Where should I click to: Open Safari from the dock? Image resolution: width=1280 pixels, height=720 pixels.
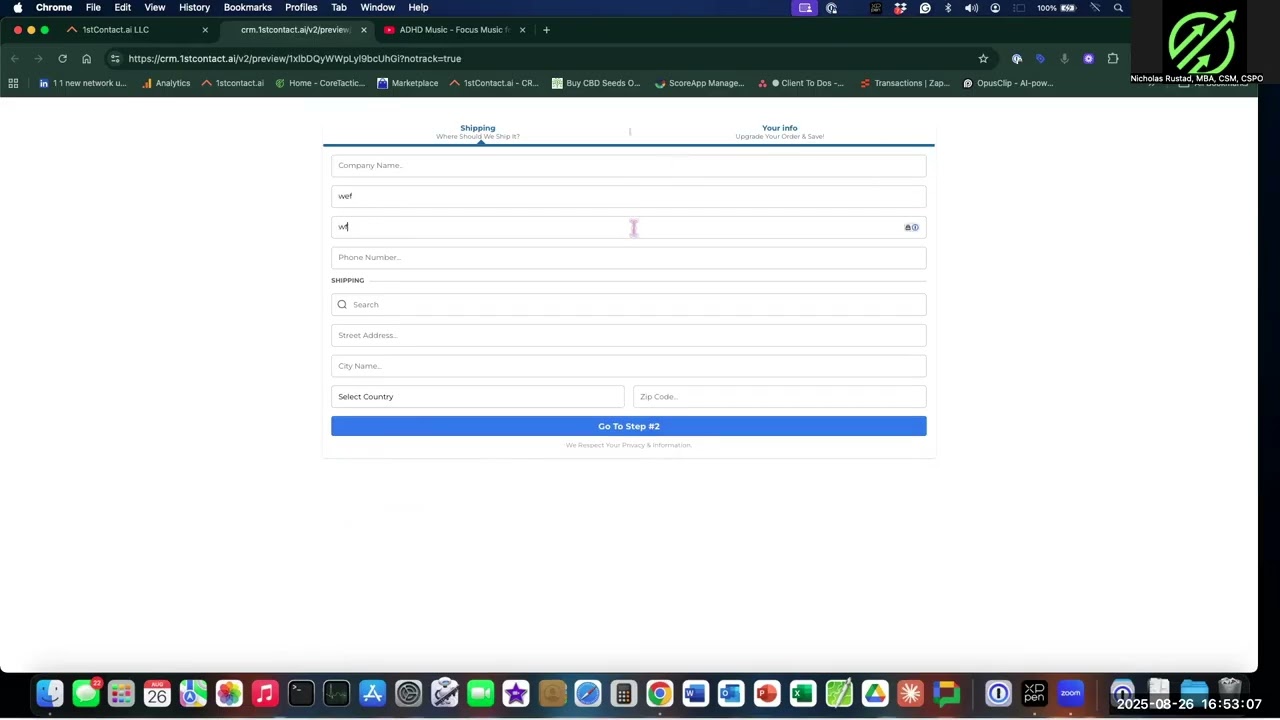pyautogui.click(x=588, y=693)
